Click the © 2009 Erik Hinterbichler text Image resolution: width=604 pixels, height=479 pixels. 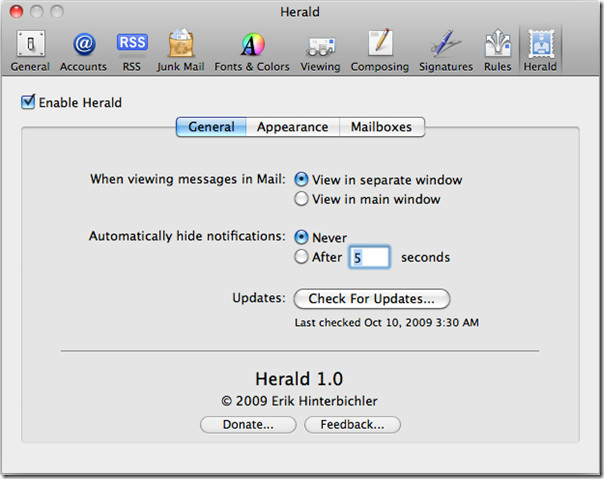pyautogui.click(x=299, y=401)
